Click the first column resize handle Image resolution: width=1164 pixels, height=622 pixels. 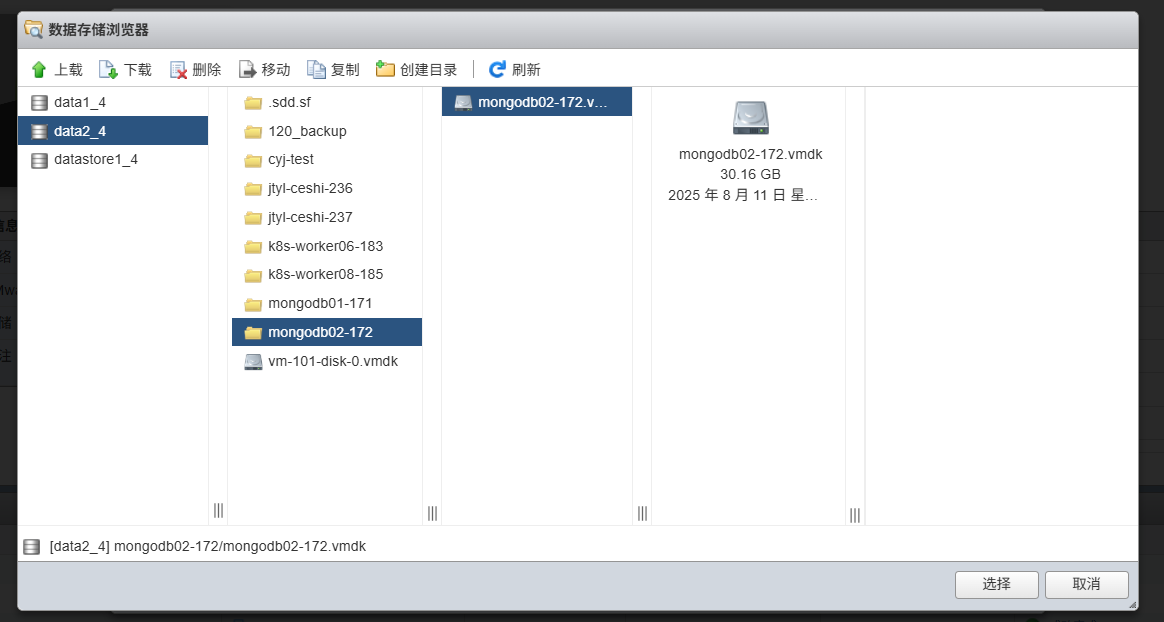(x=218, y=511)
